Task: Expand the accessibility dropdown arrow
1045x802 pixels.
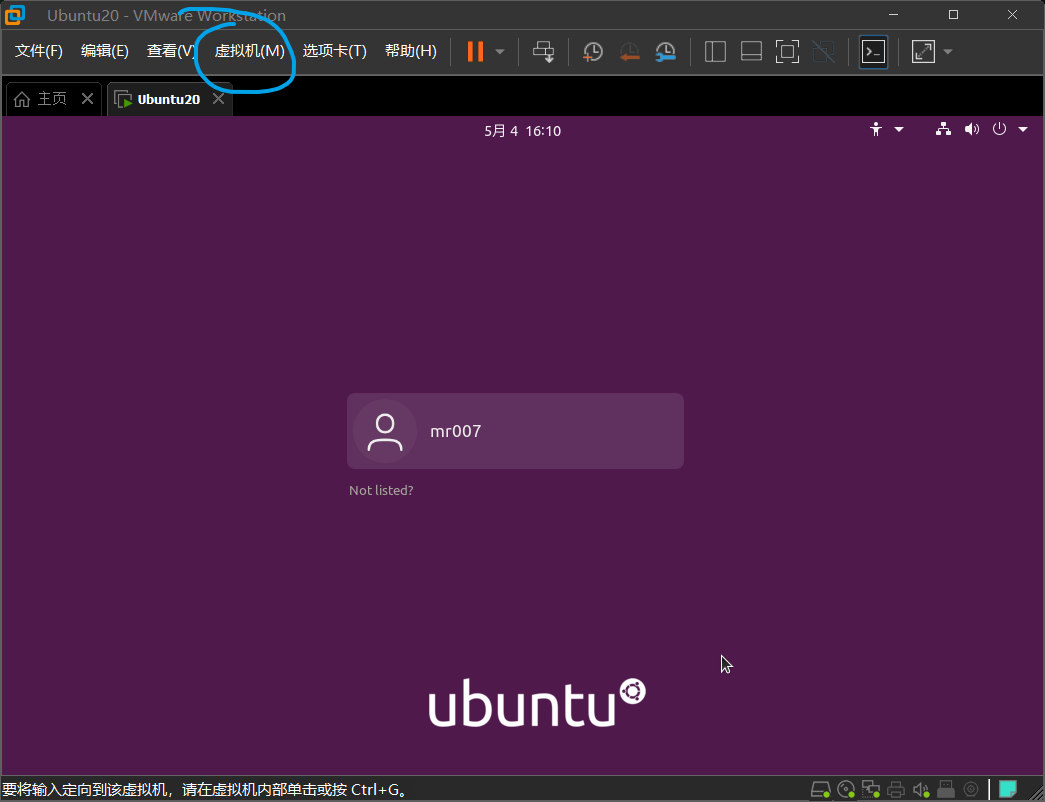Action: pos(898,129)
